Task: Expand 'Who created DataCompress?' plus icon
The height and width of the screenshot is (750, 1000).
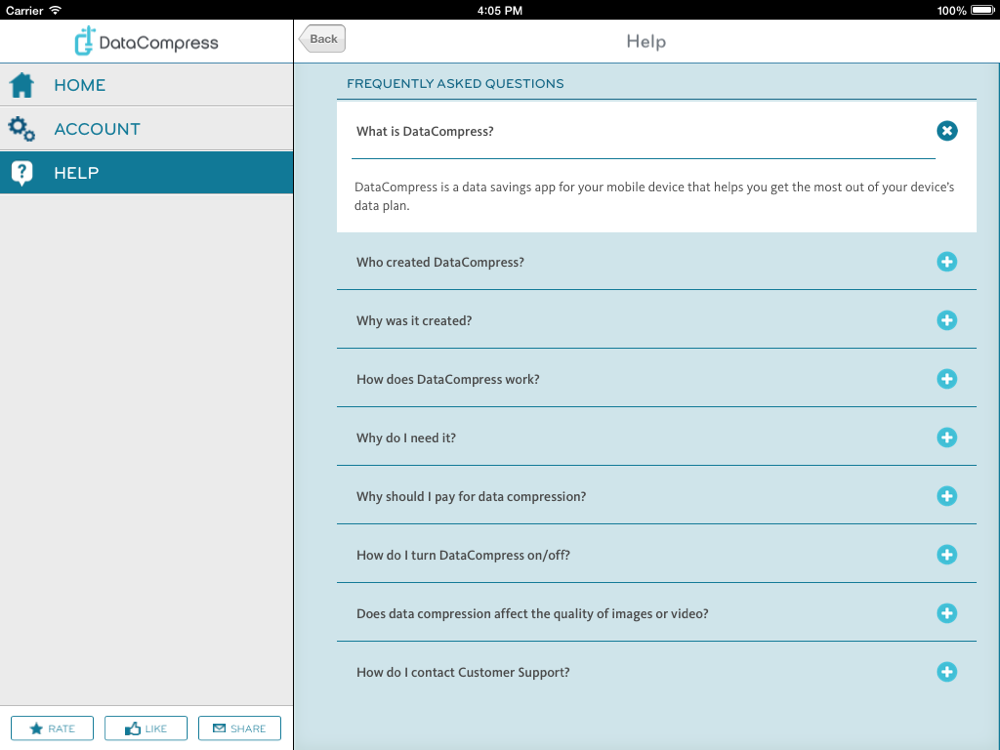Action: [x=947, y=261]
